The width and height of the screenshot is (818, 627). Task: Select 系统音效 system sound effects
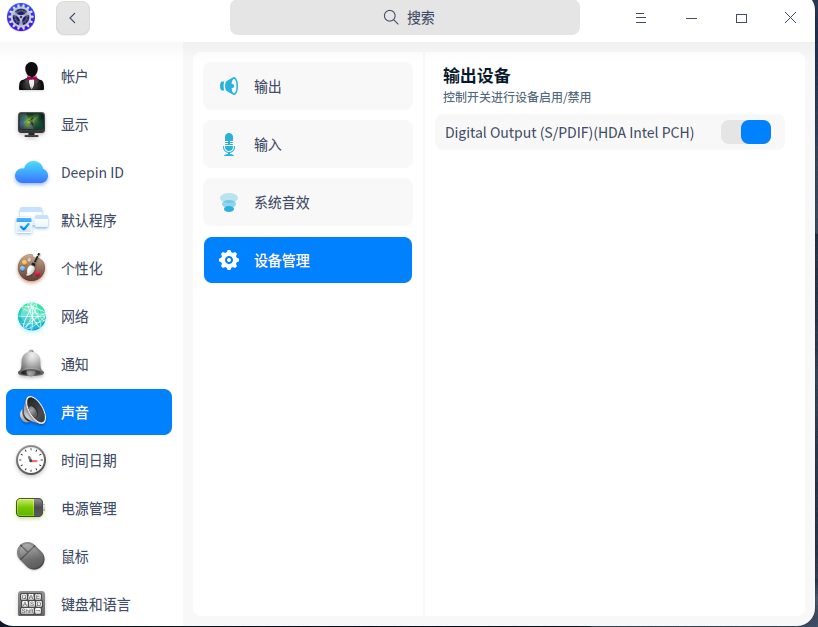pos(307,202)
